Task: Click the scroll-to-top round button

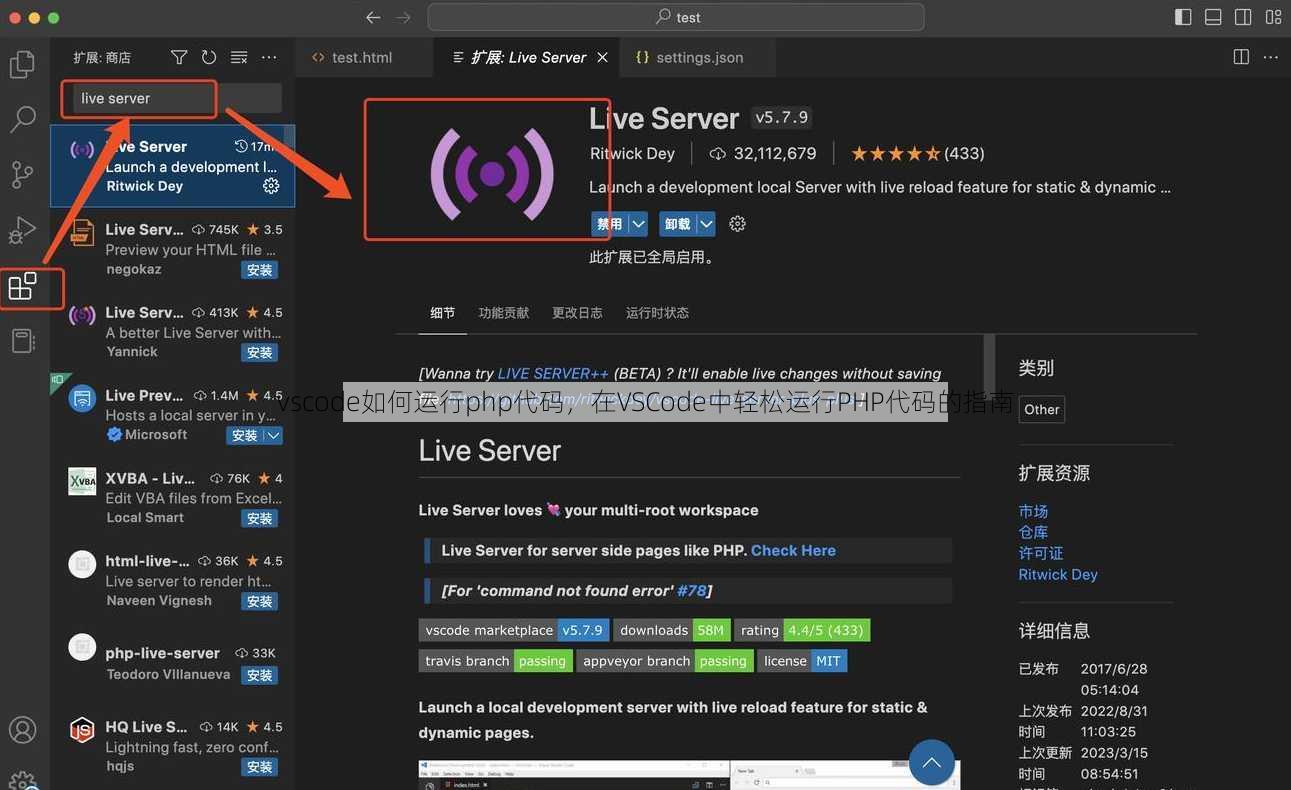Action: [932, 764]
